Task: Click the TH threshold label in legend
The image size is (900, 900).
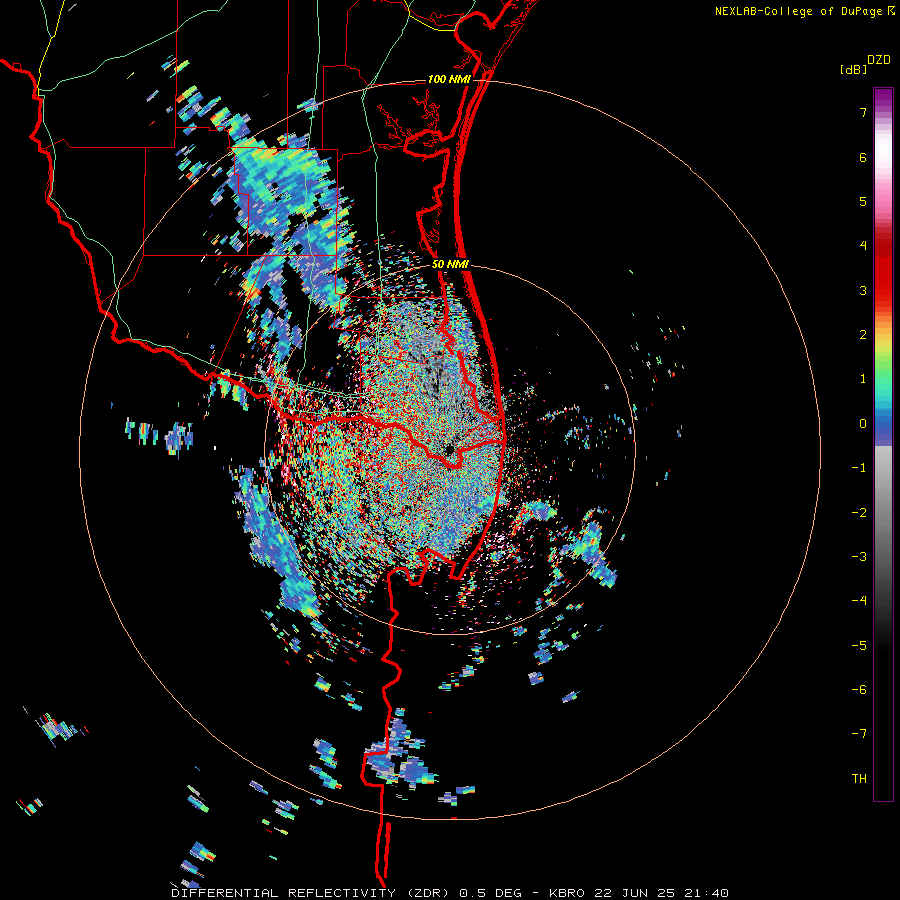Action: coord(859,779)
